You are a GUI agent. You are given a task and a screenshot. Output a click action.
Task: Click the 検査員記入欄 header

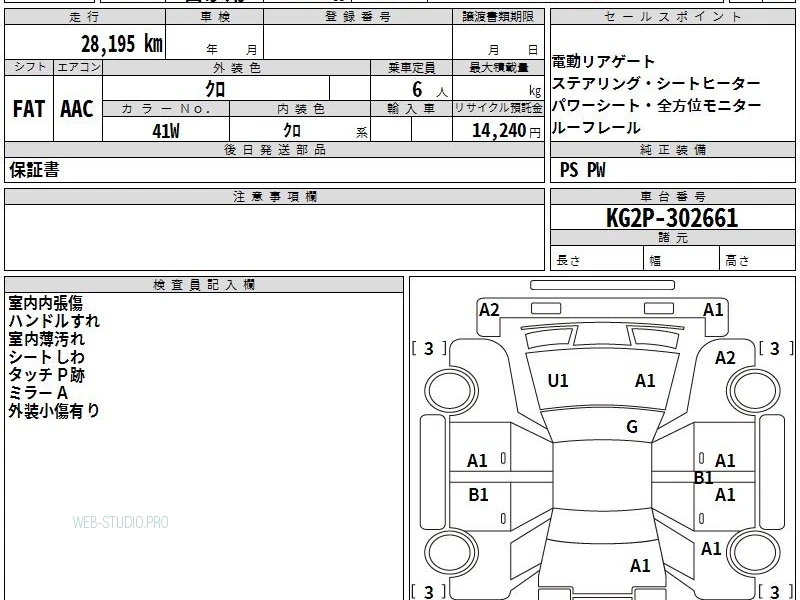(204, 285)
